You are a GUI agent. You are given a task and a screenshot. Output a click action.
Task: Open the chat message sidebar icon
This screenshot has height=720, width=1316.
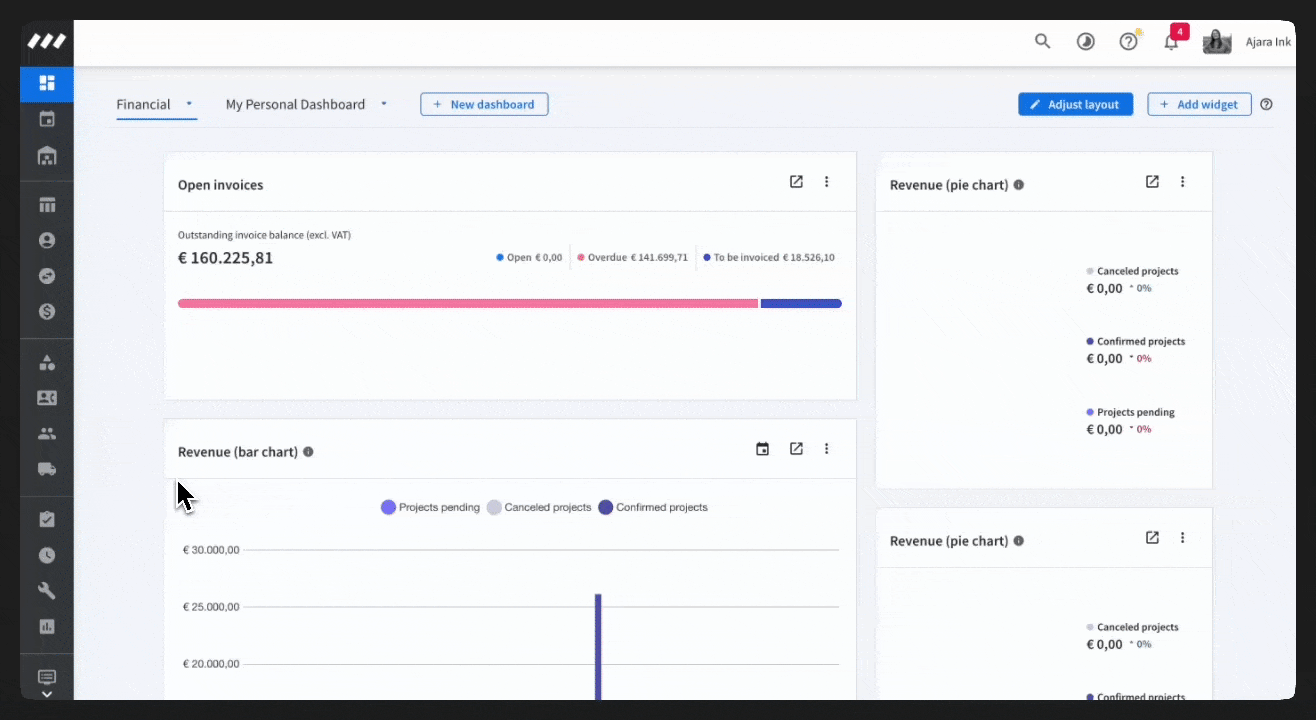pos(47,677)
